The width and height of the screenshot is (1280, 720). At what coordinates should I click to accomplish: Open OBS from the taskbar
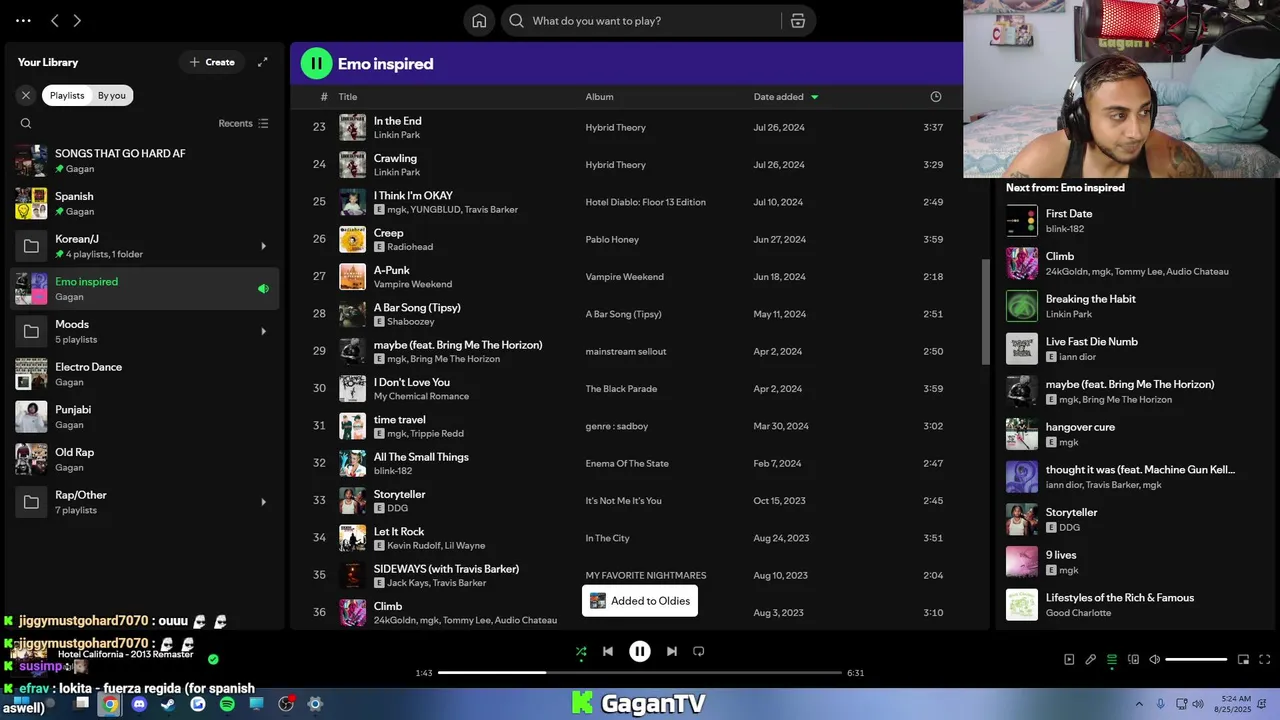pyautogui.click(x=286, y=704)
